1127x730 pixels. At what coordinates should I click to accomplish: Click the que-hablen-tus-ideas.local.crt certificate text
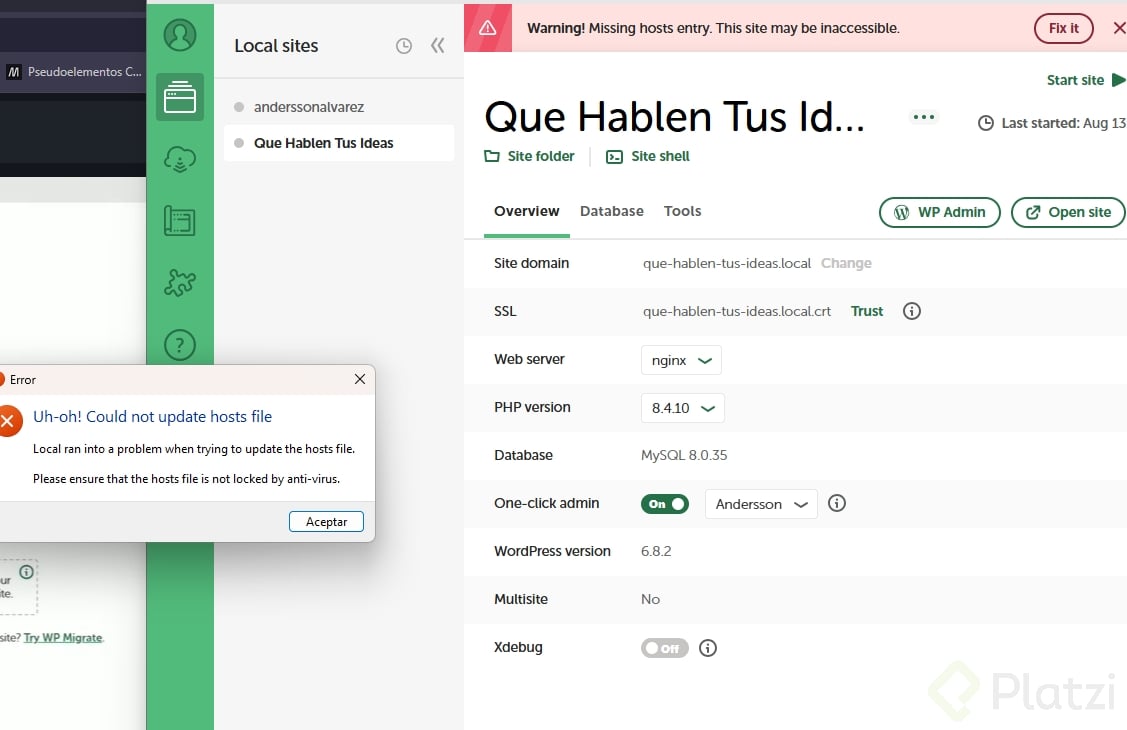point(737,311)
